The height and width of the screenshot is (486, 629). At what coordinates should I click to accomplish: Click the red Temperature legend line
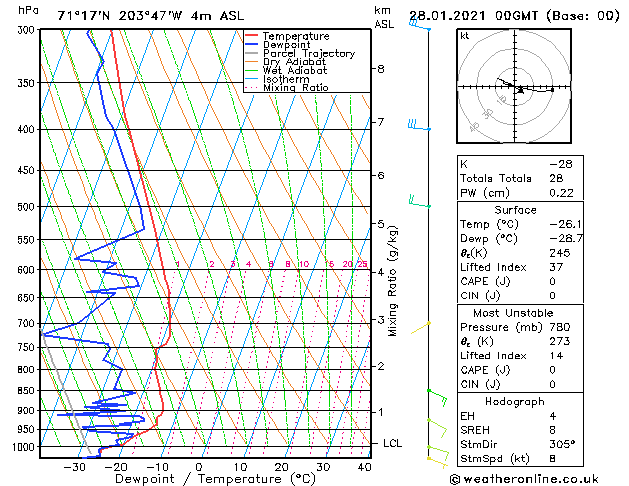[x=252, y=36]
